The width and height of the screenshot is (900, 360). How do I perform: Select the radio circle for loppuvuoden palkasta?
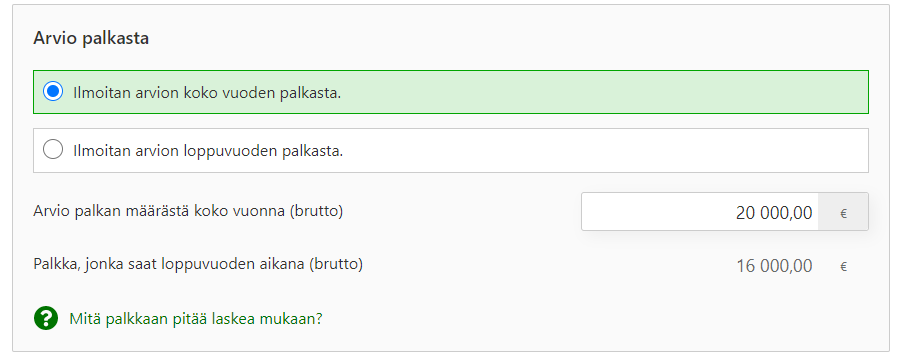(x=53, y=150)
